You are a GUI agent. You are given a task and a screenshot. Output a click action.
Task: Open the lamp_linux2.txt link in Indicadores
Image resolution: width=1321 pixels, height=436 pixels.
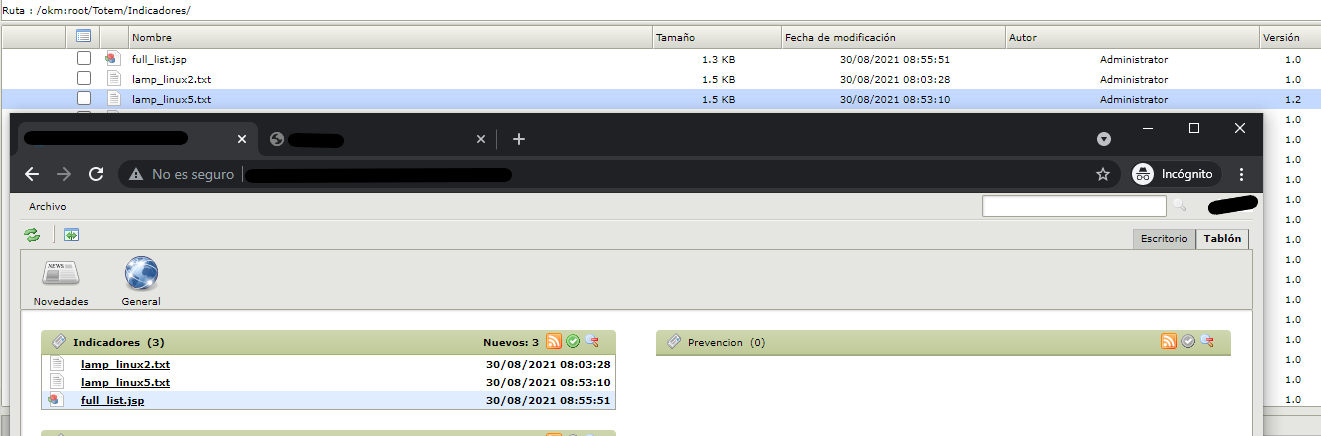pos(125,364)
